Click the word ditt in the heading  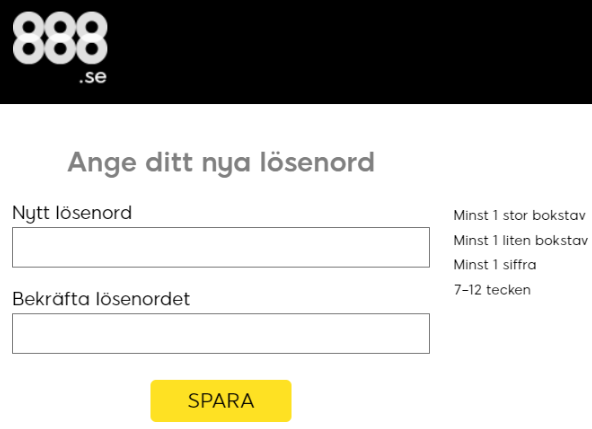170,162
